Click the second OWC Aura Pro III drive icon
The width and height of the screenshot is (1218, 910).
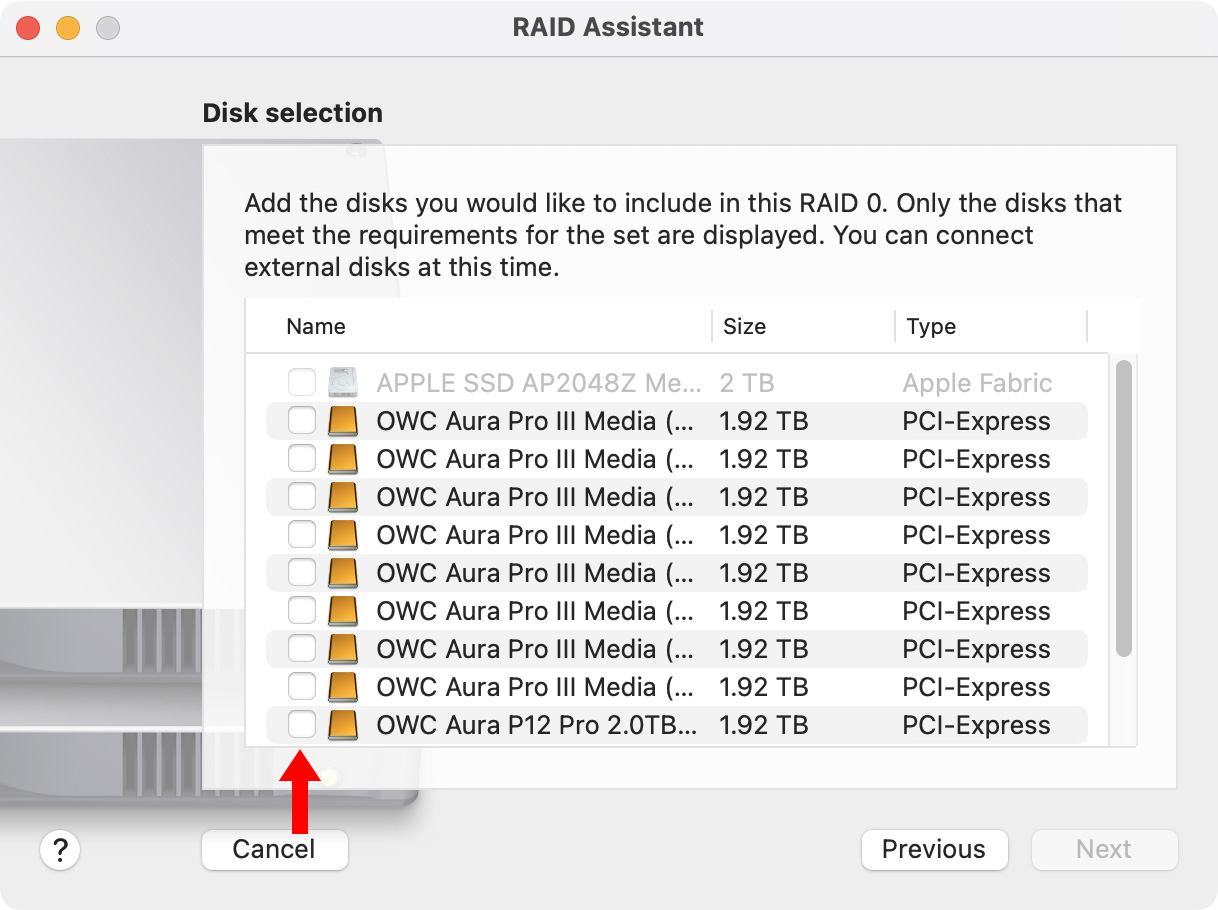click(x=343, y=459)
